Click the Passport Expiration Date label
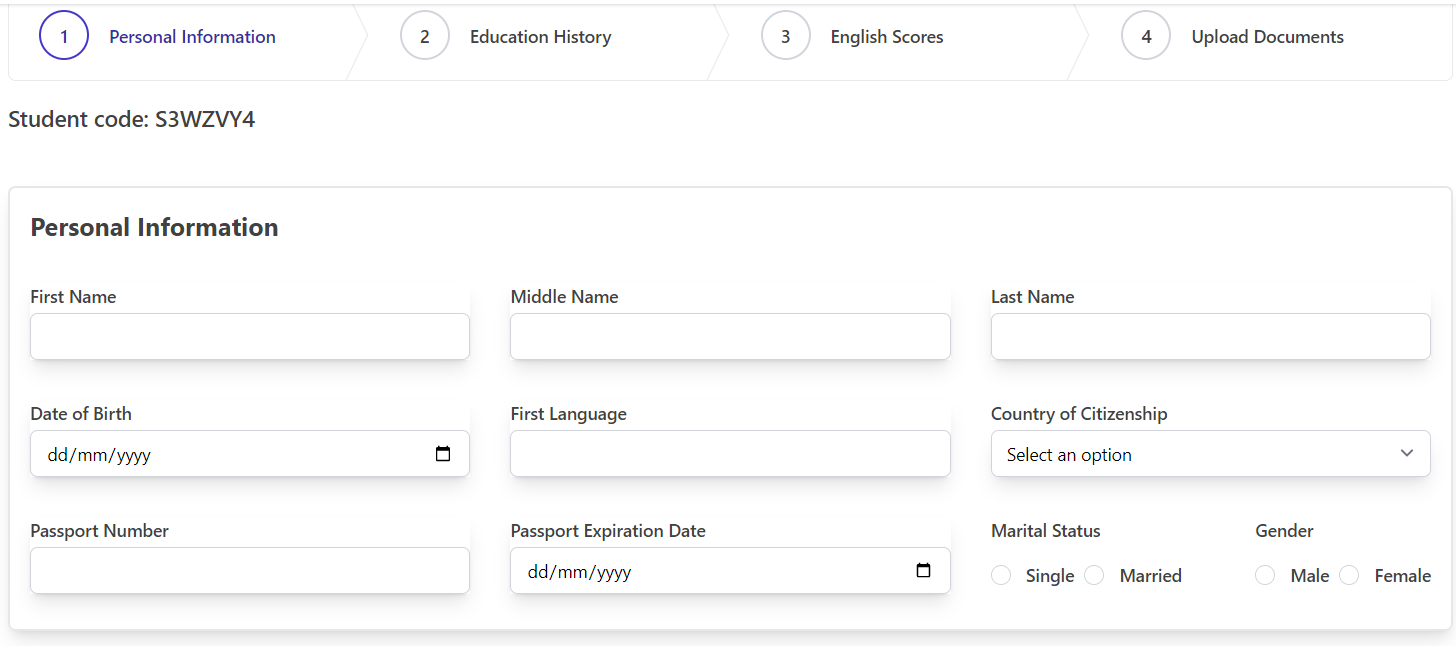 608,531
